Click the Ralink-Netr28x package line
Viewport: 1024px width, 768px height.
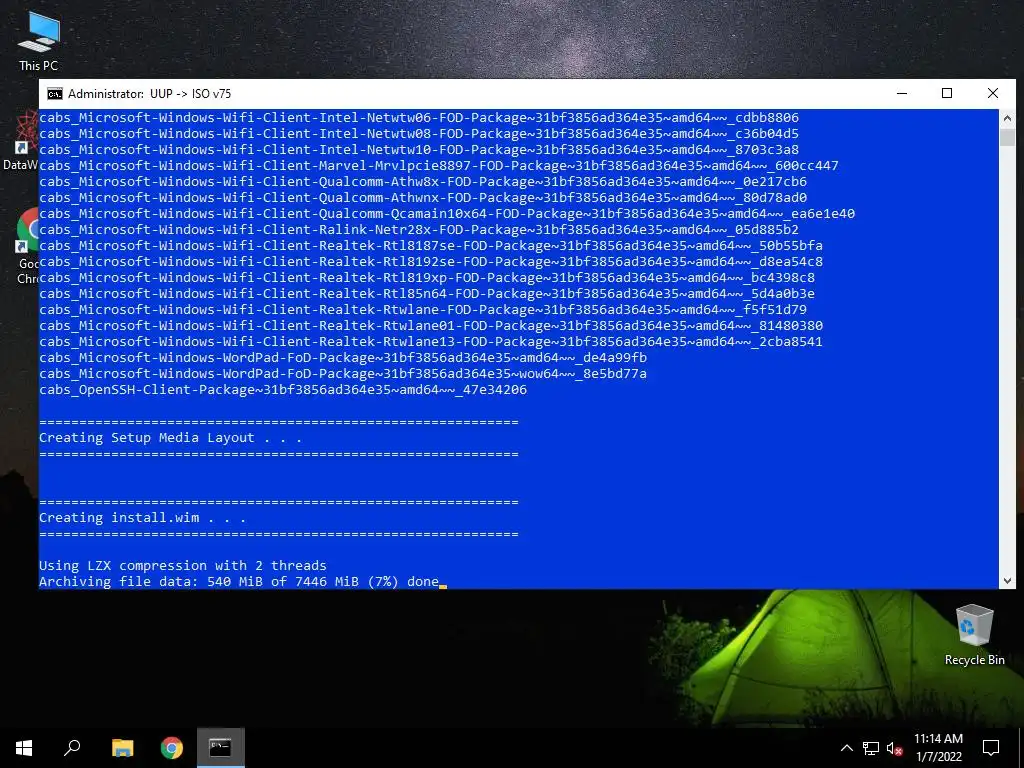[419, 230]
